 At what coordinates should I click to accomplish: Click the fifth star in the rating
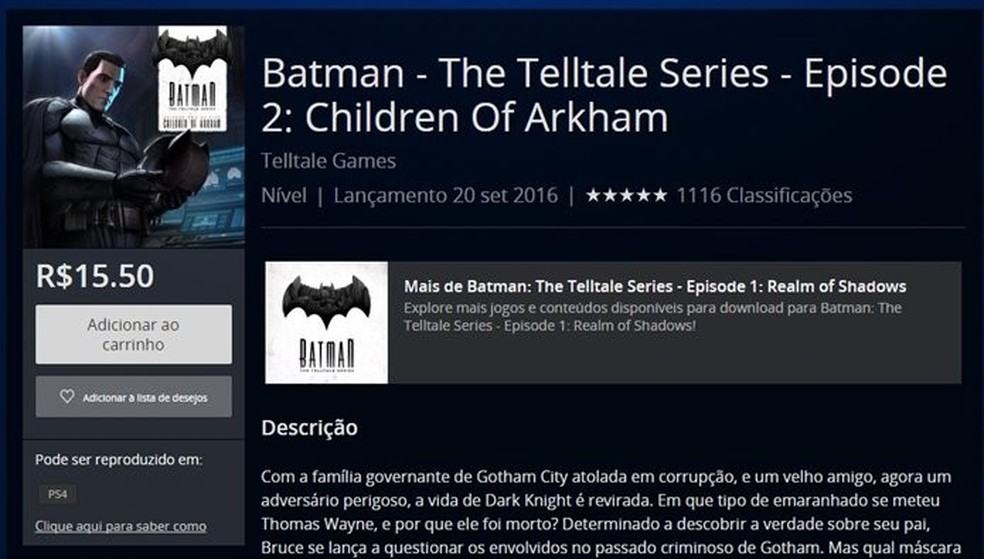[660, 195]
